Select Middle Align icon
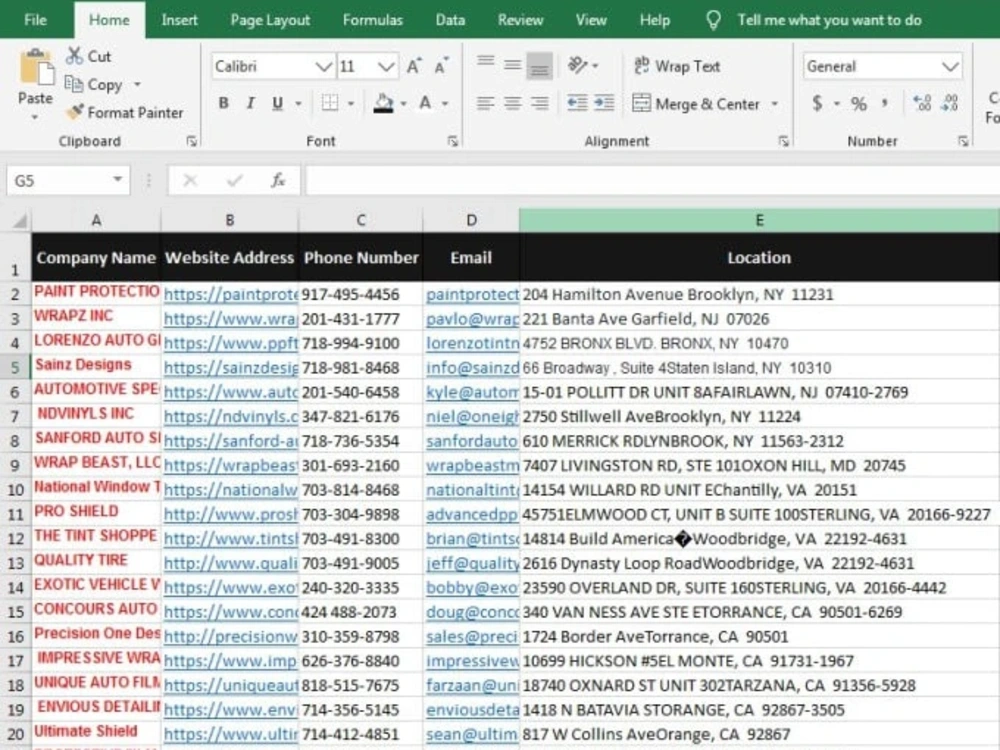Image resolution: width=1000 pixels, height=750 pixels. click(512, 65)
